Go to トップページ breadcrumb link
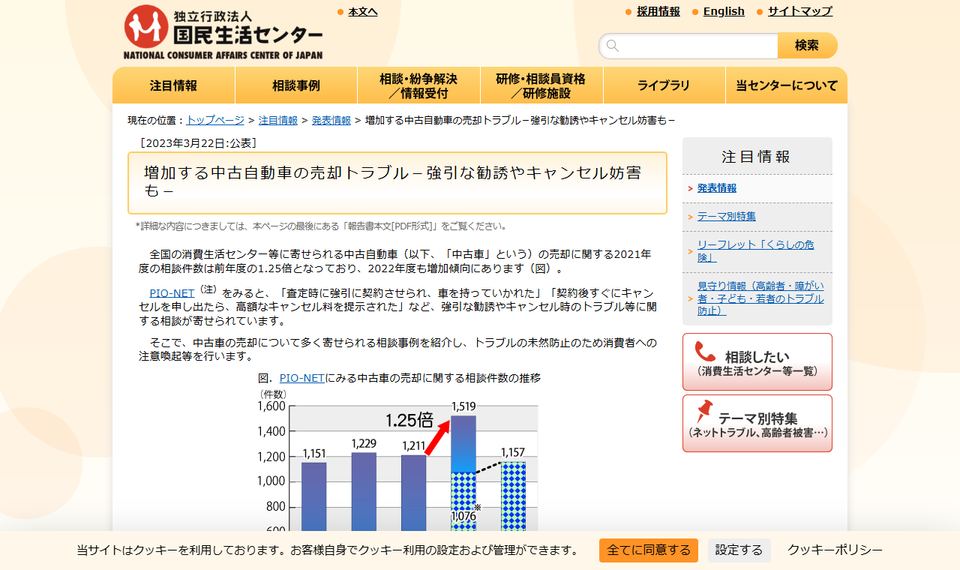This screenshot has height=570, width=960. click(x=215, y=121)
